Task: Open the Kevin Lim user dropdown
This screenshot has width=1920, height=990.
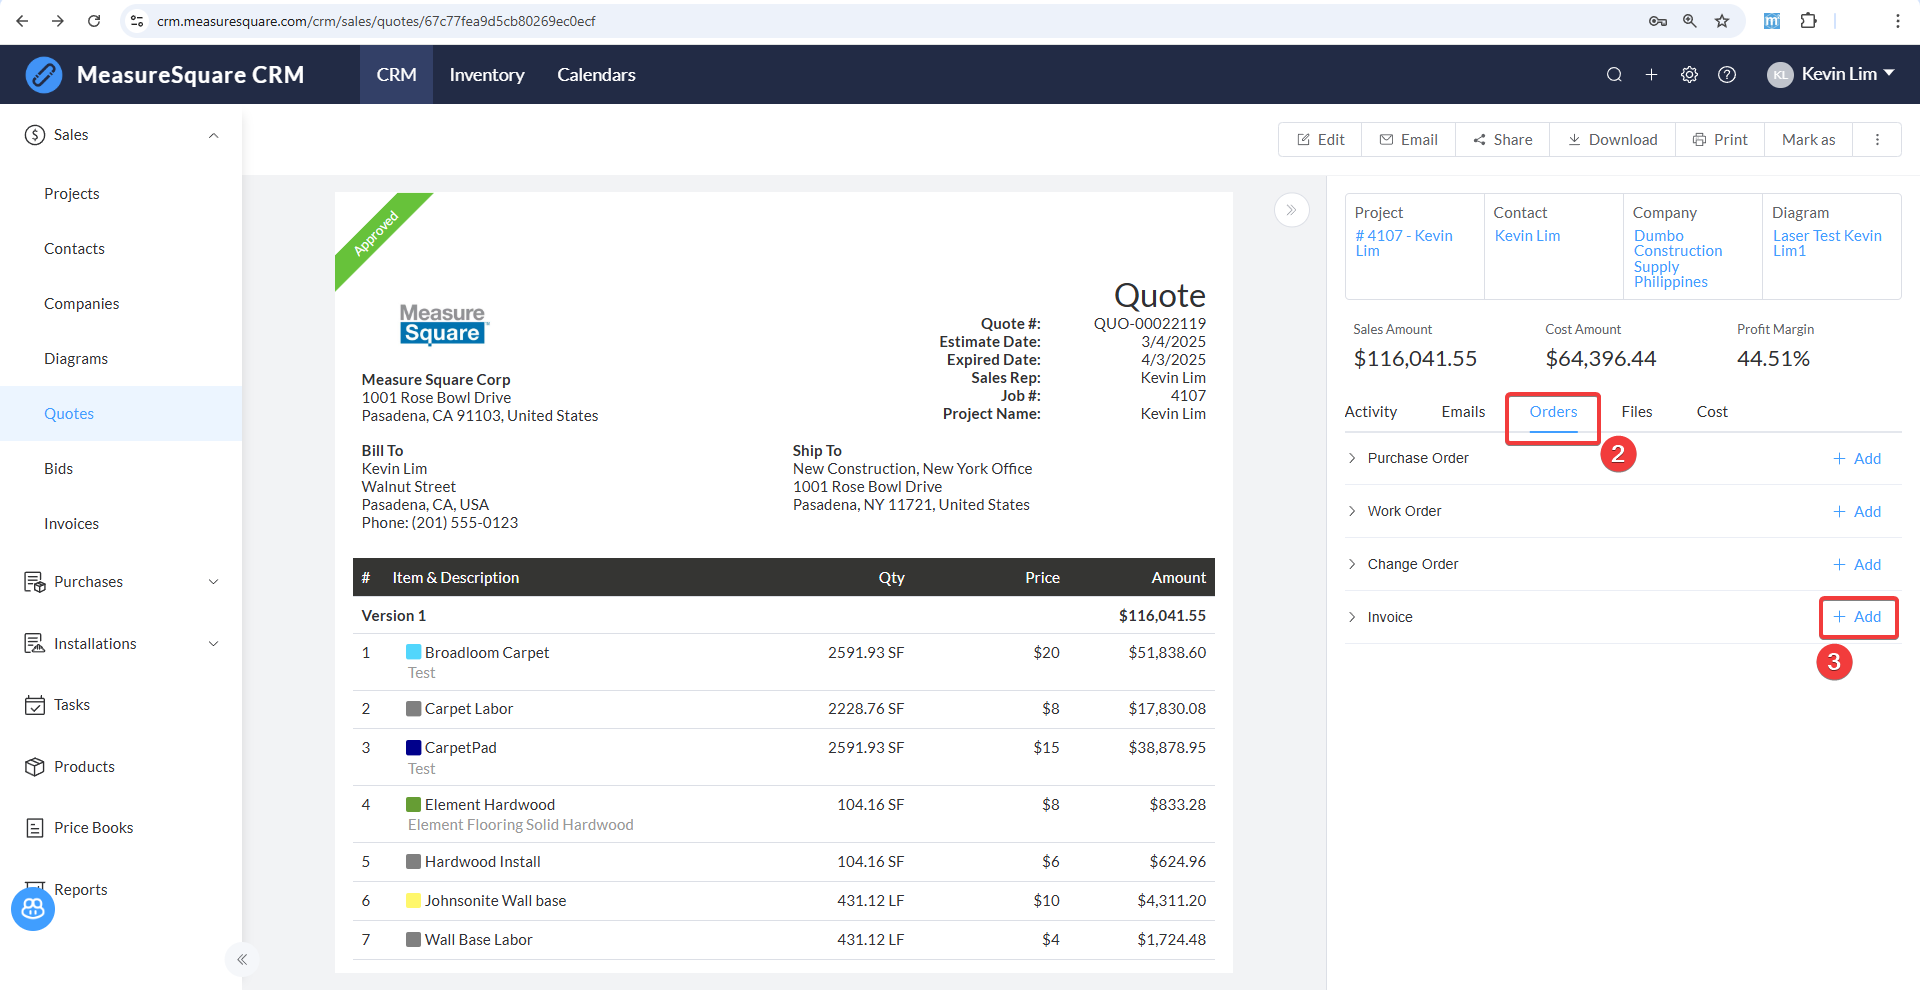Action: 1848,74
